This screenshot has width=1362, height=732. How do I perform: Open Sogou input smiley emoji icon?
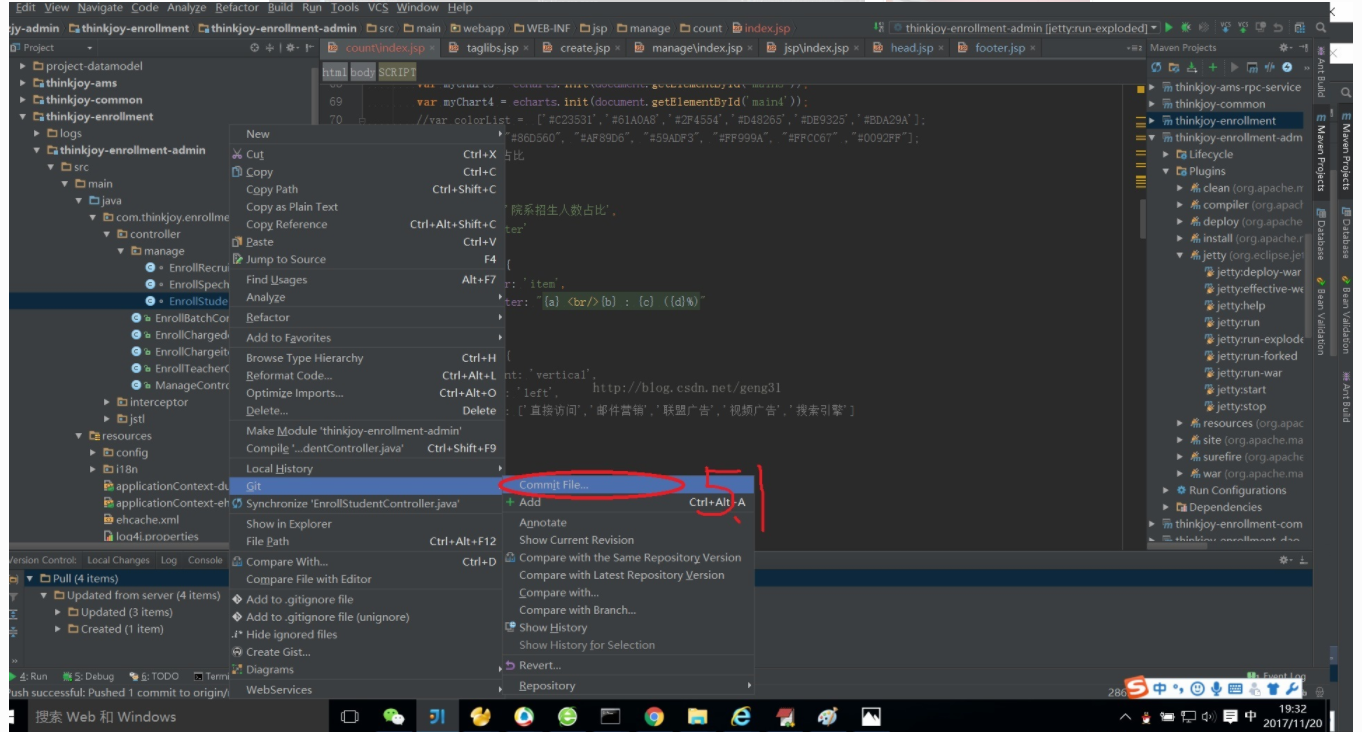point(1198,688)
